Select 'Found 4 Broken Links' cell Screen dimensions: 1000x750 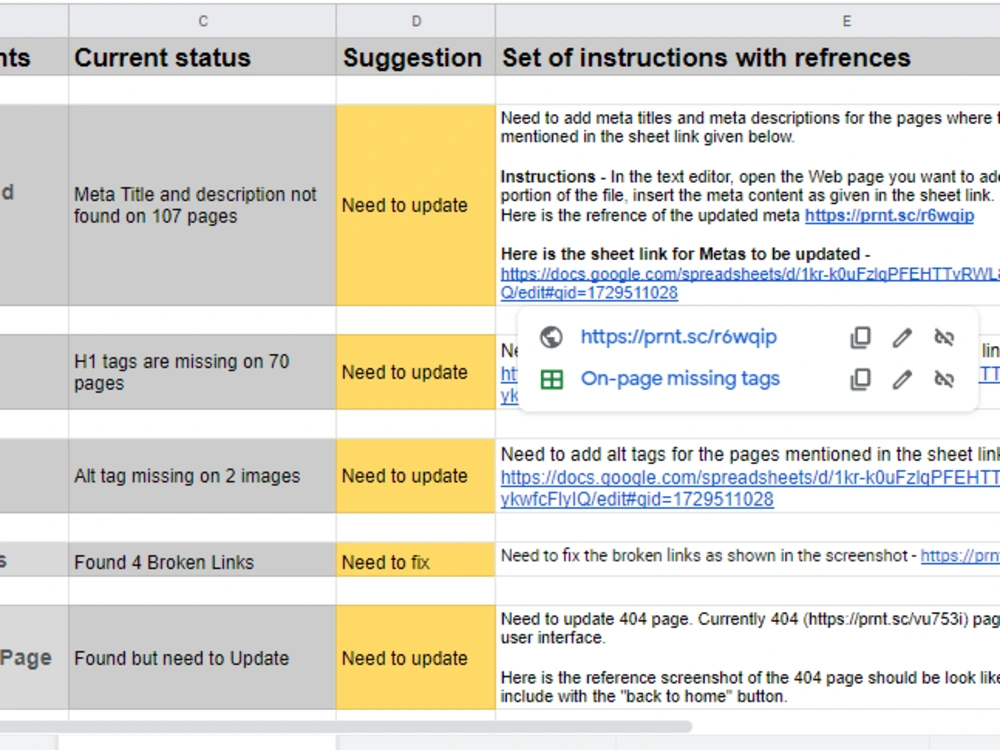(x=203, y=561)
